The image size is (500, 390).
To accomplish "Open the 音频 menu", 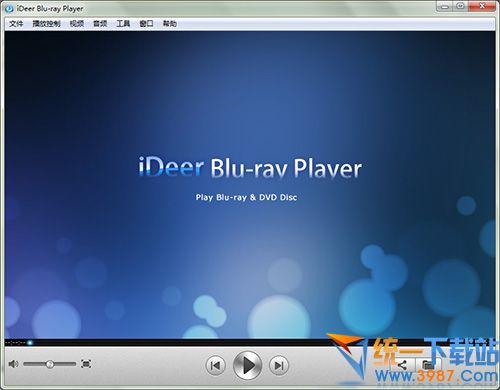I will pos(100,24).
